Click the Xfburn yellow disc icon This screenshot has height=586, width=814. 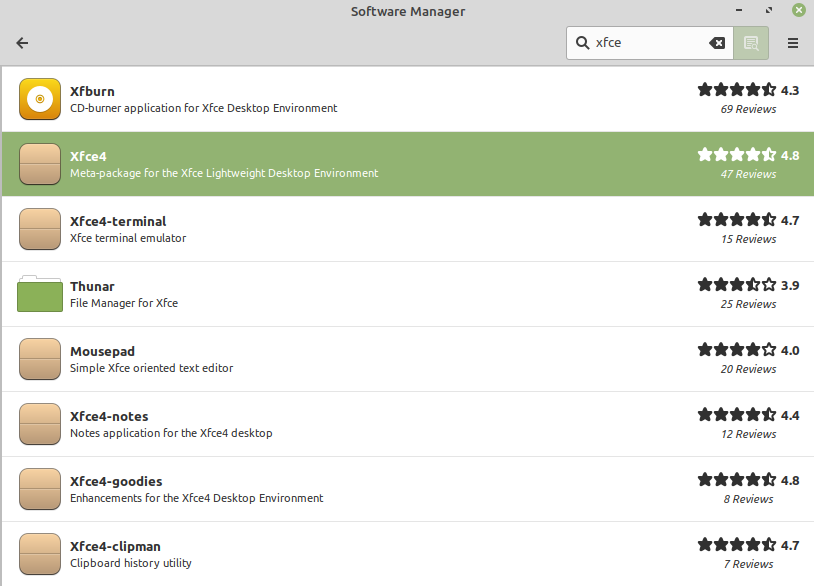(40, 99)
